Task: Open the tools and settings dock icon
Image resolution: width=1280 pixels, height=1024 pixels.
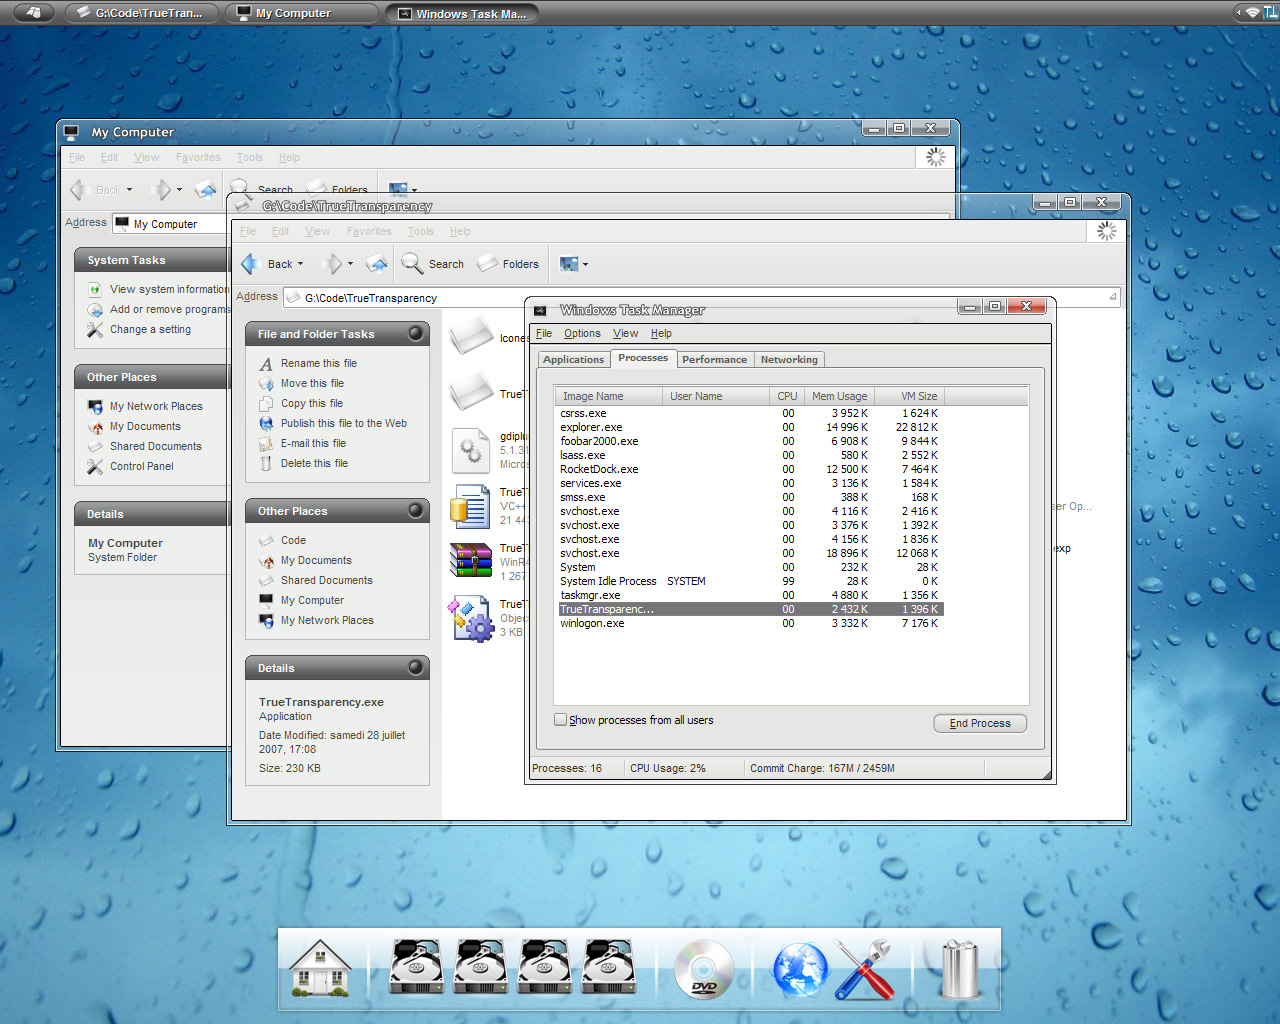Action: [864, 969]
